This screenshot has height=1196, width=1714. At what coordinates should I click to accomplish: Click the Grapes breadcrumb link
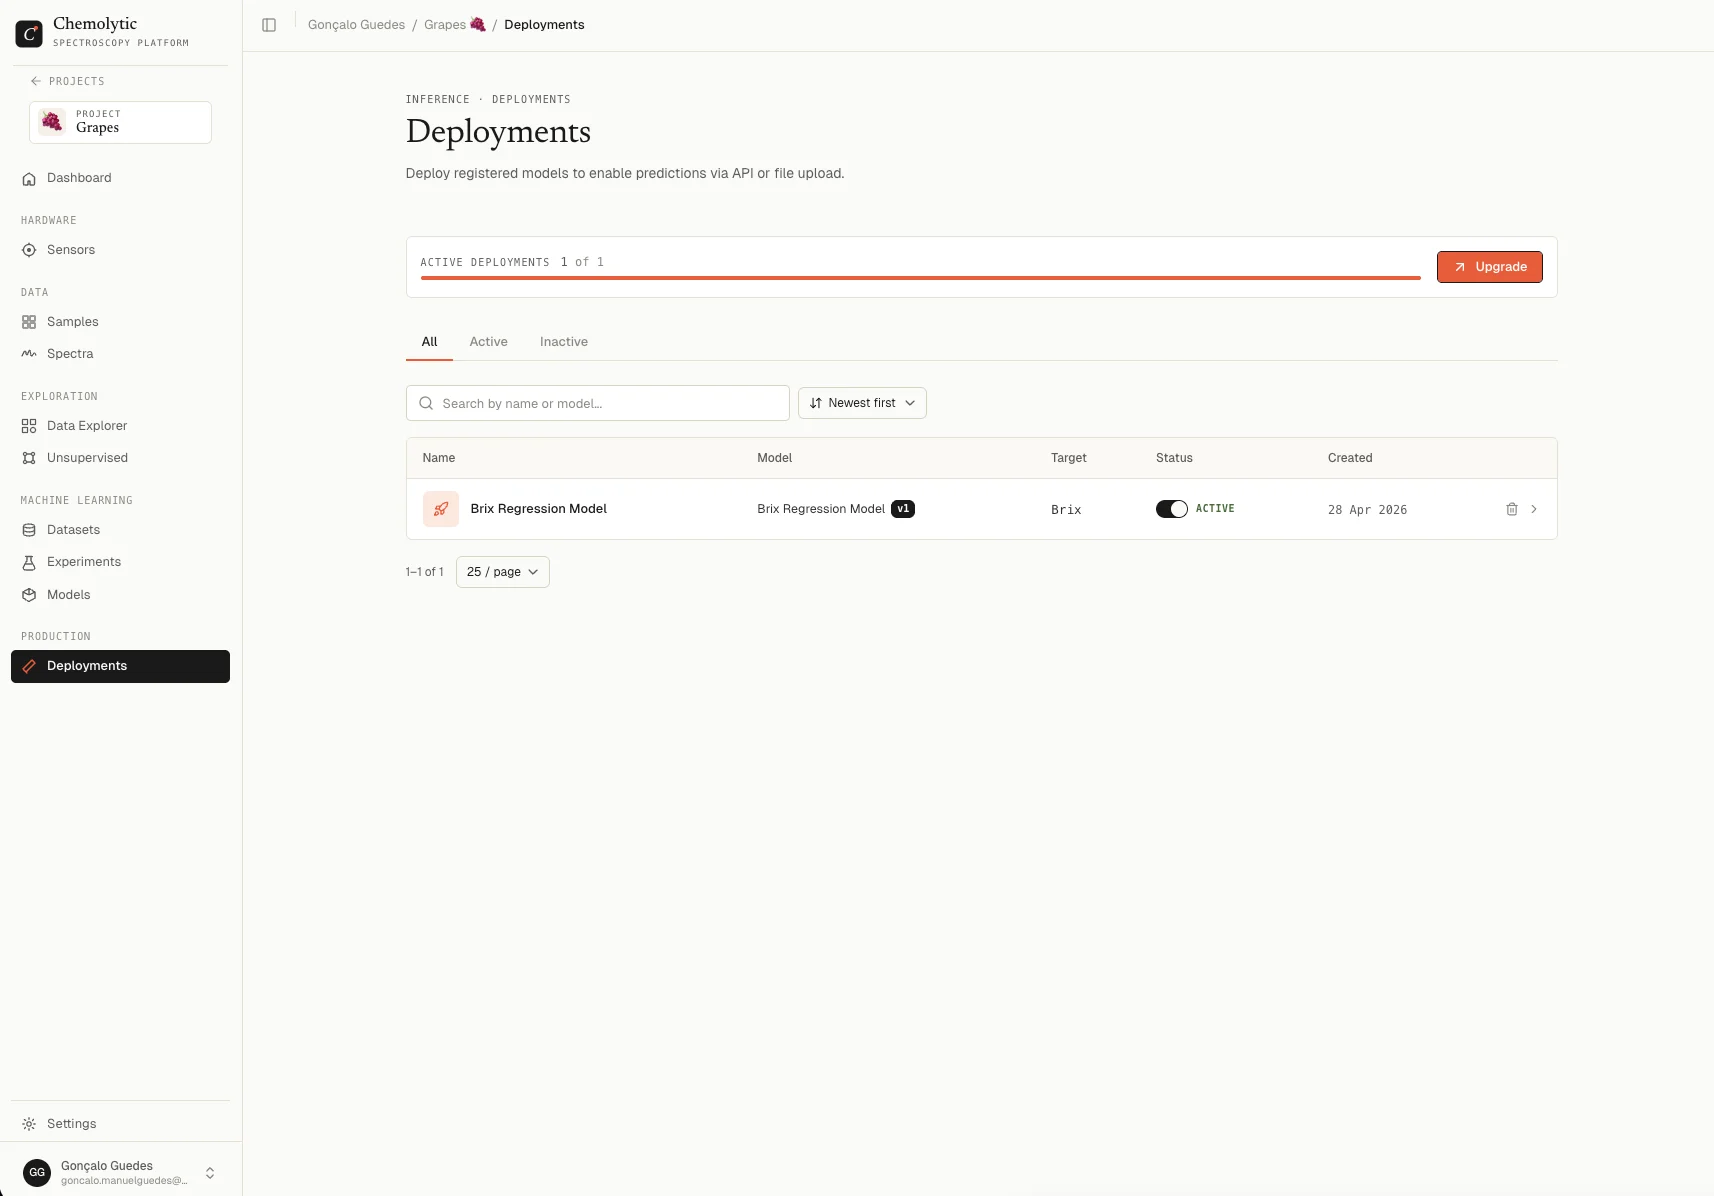point(455,25)
